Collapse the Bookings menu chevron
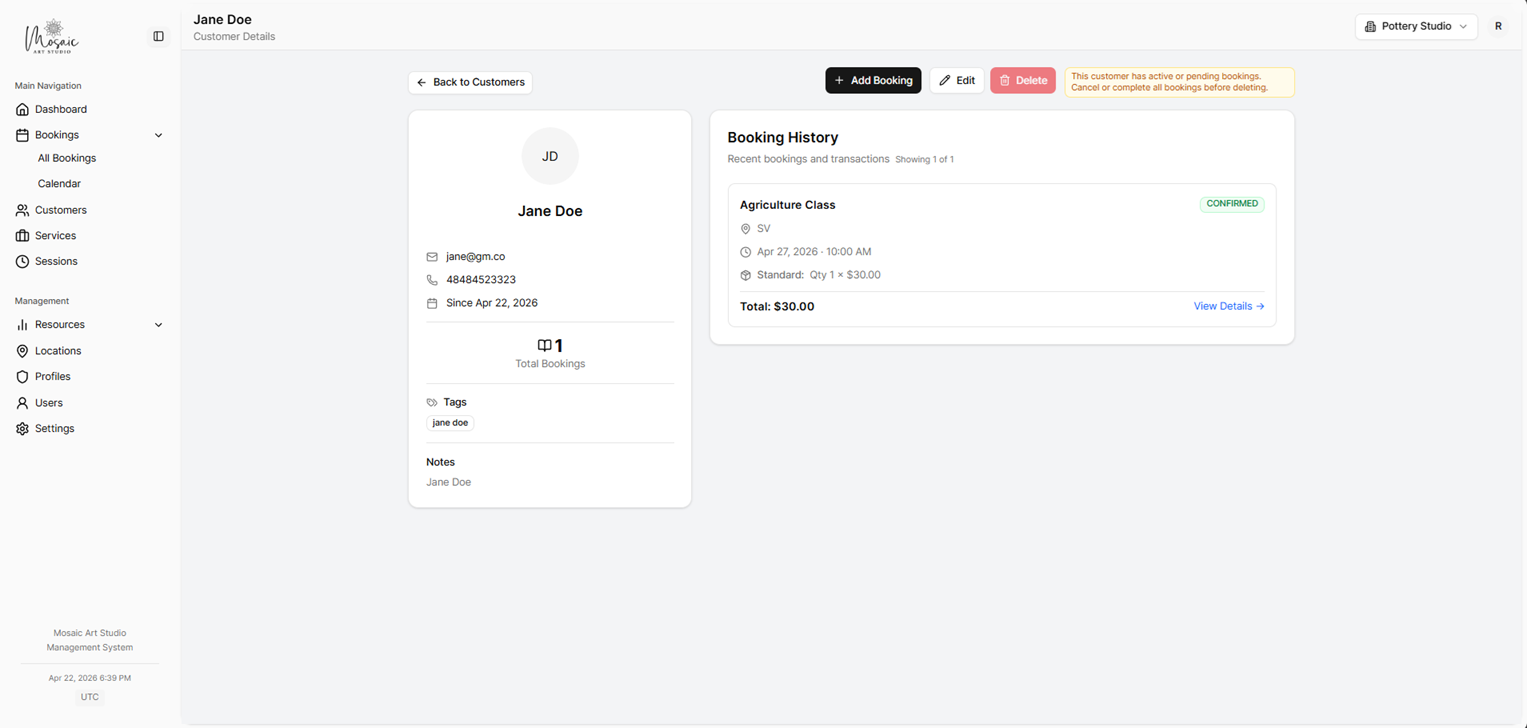Image resolution: width=1527 pixels, height=728 pixels. click(158, 134)
